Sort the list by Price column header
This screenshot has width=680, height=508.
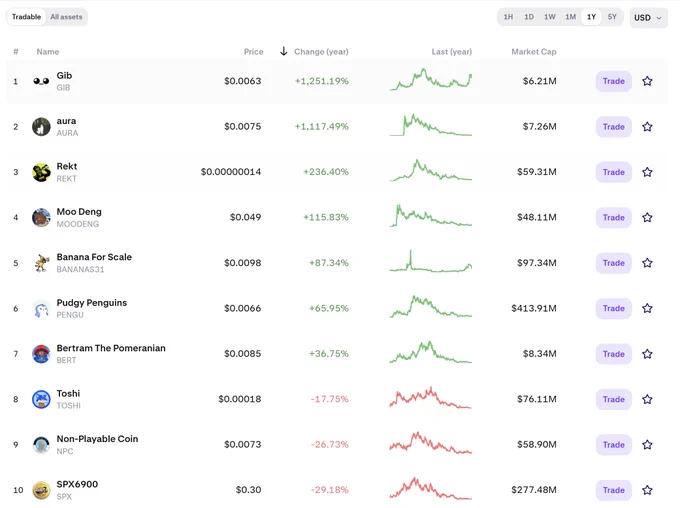[253, 52]
